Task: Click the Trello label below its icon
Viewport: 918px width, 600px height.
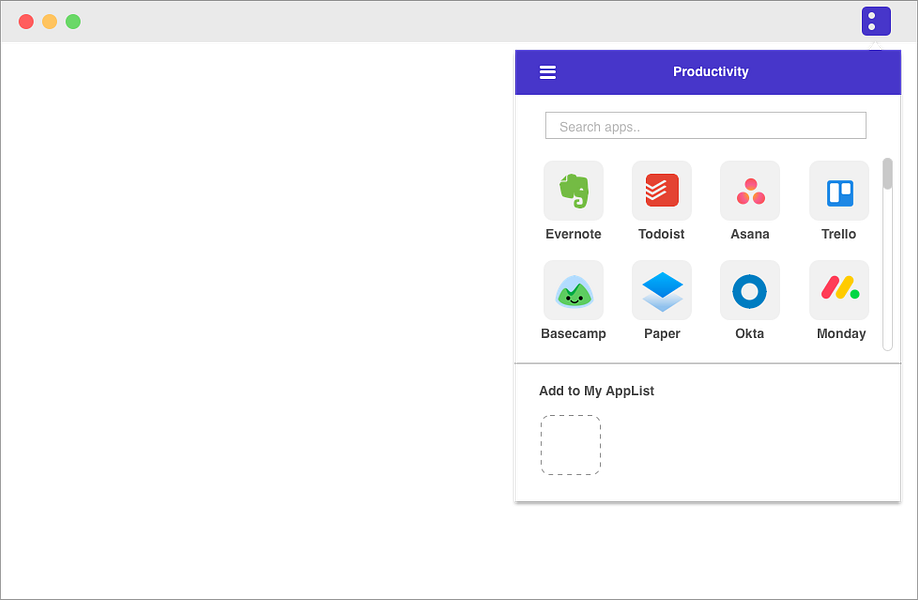Action: (839, 233)
